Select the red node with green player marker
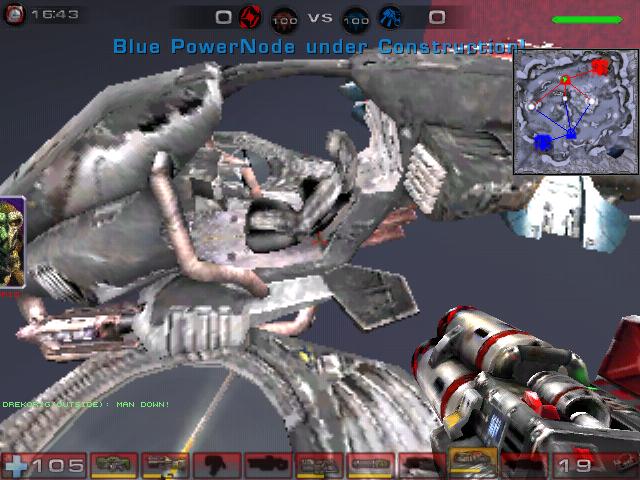This screenshot has width=640, height=480. click(565, 80)
